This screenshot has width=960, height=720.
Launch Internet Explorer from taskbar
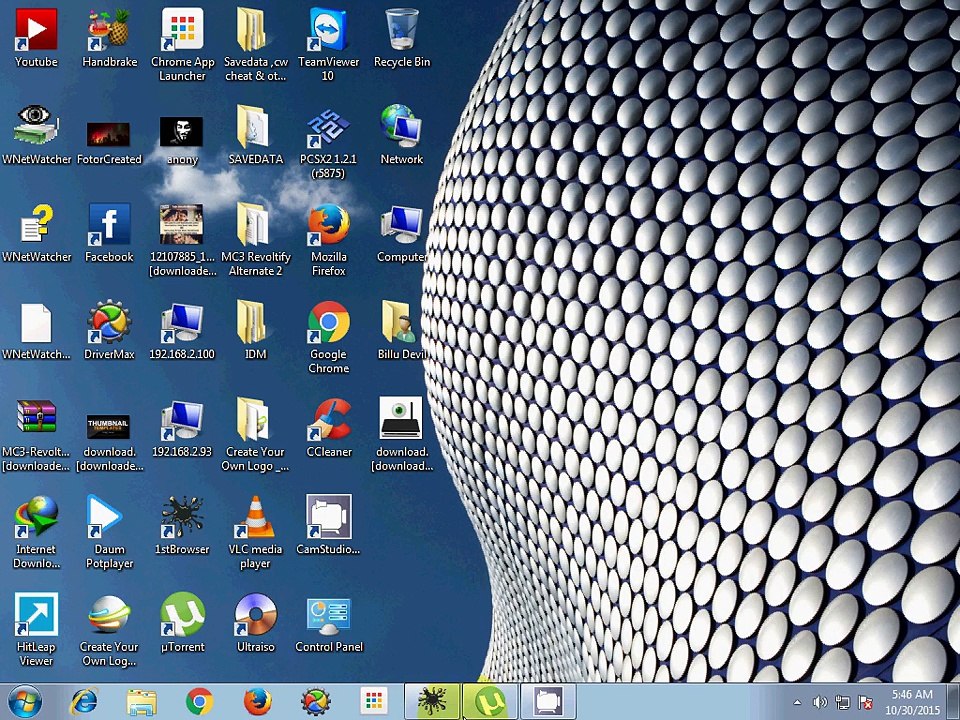(x=84, y=702)
